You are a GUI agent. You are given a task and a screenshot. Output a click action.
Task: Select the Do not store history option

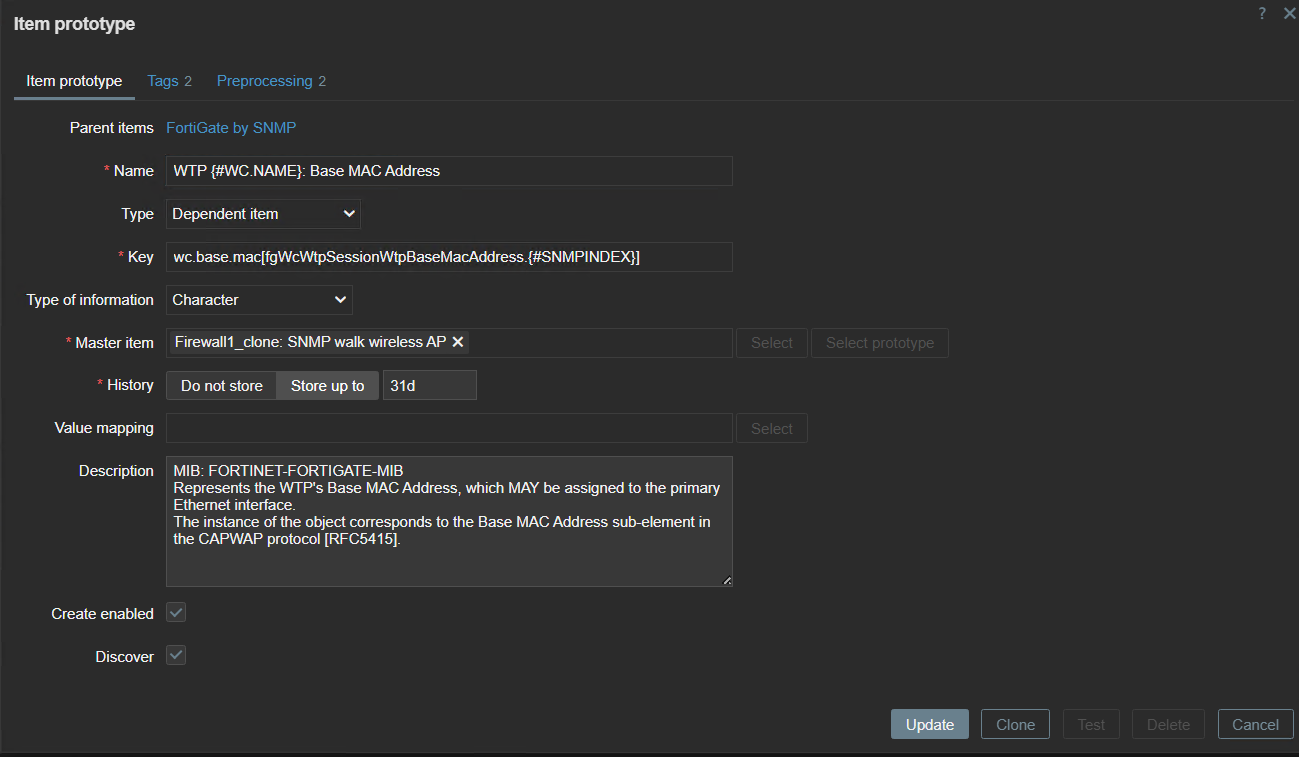pyautogui.click(x=222, y=386)
